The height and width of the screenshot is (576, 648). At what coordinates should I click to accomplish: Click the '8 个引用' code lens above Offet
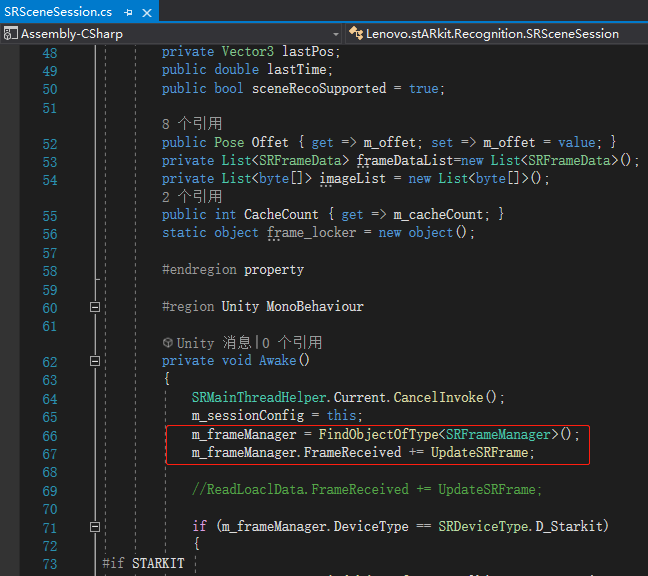click(x=192, y=124)
